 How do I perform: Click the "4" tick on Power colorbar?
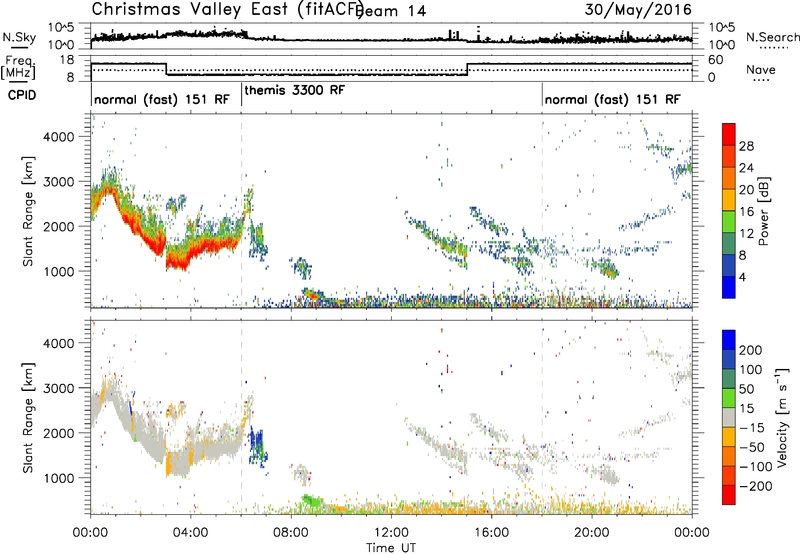click(742, 277)
